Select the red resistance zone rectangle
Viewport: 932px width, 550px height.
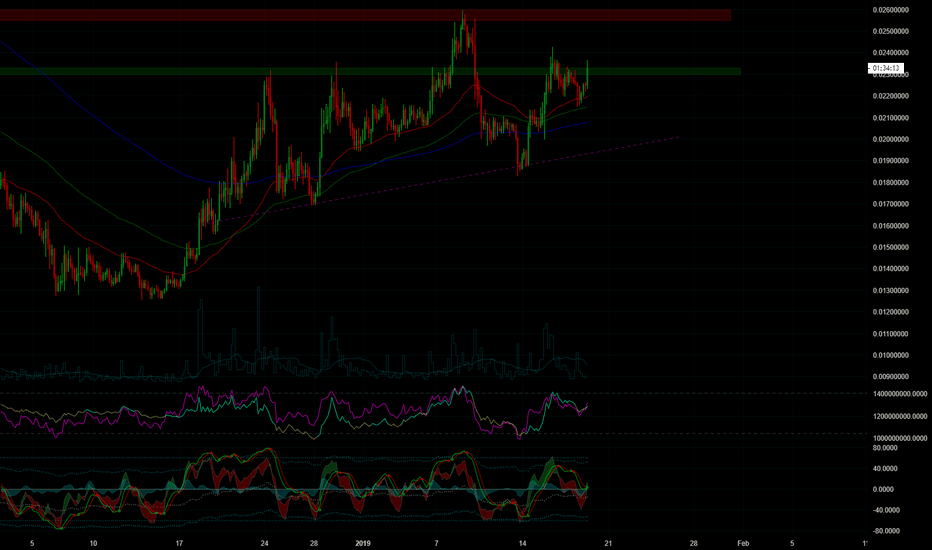pyautogui.click(x=365, y=15)
